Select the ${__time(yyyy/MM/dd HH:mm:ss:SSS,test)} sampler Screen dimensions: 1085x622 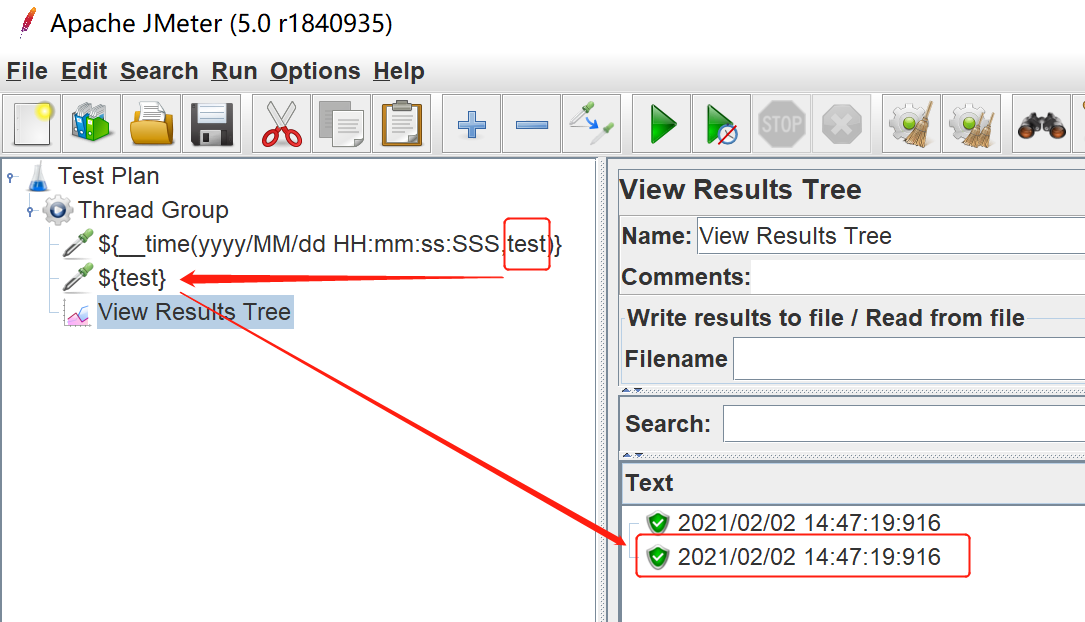pyautogui.click(x=330, y=244)
